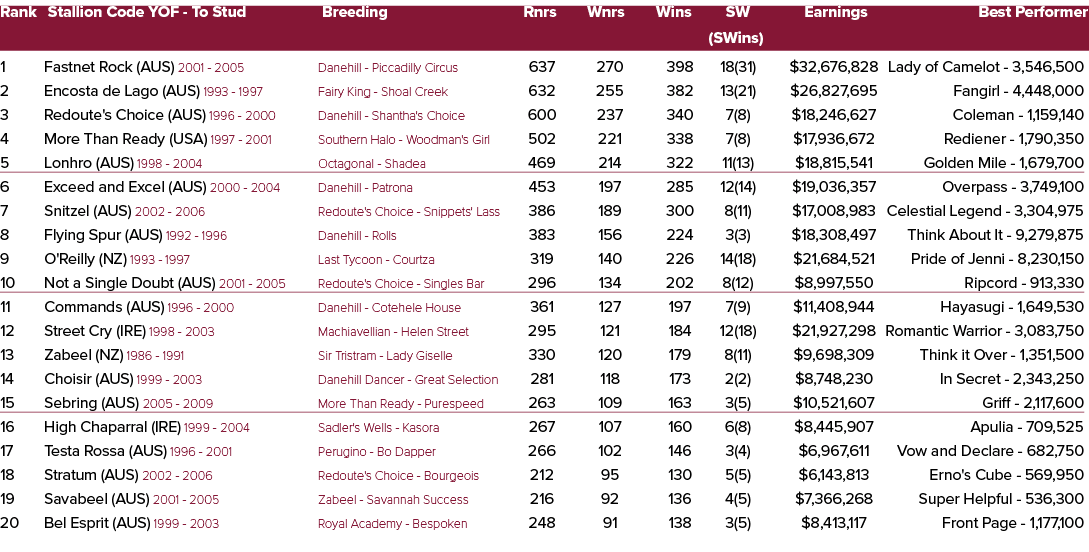
Task: Click the Earnings column header
Action: (x=836, y=12)
